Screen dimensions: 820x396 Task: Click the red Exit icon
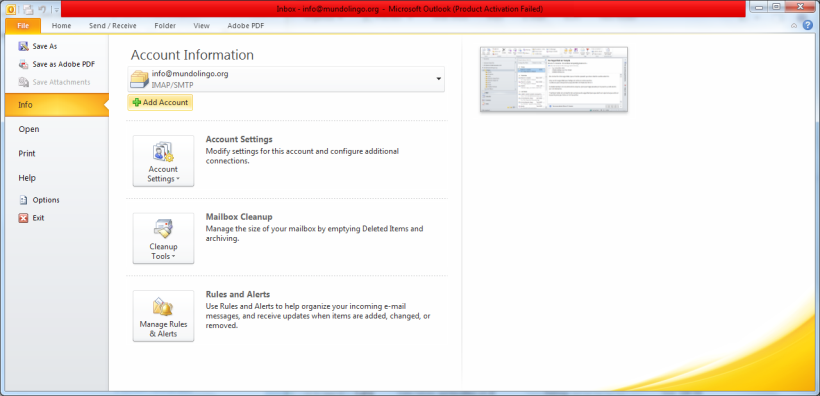click(x=24, y=218)
